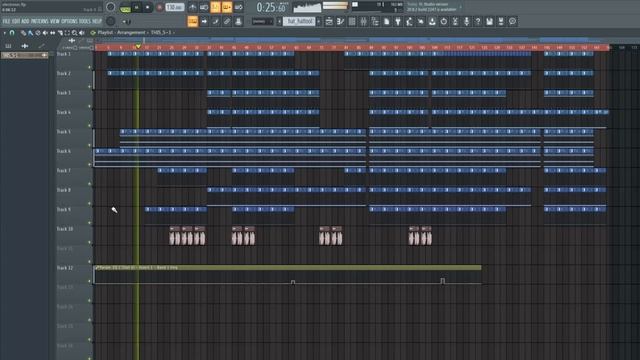640x360 pixels.
Task: Enable wait for input before playing
Action: pyautogui.click(x=204, y=7)
